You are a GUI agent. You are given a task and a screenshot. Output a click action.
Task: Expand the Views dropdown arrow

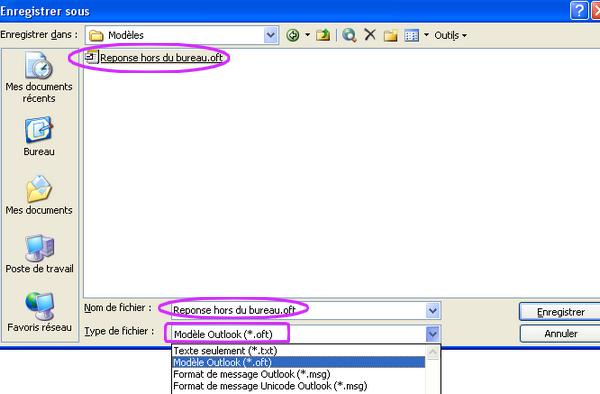[x=426, y=35]
